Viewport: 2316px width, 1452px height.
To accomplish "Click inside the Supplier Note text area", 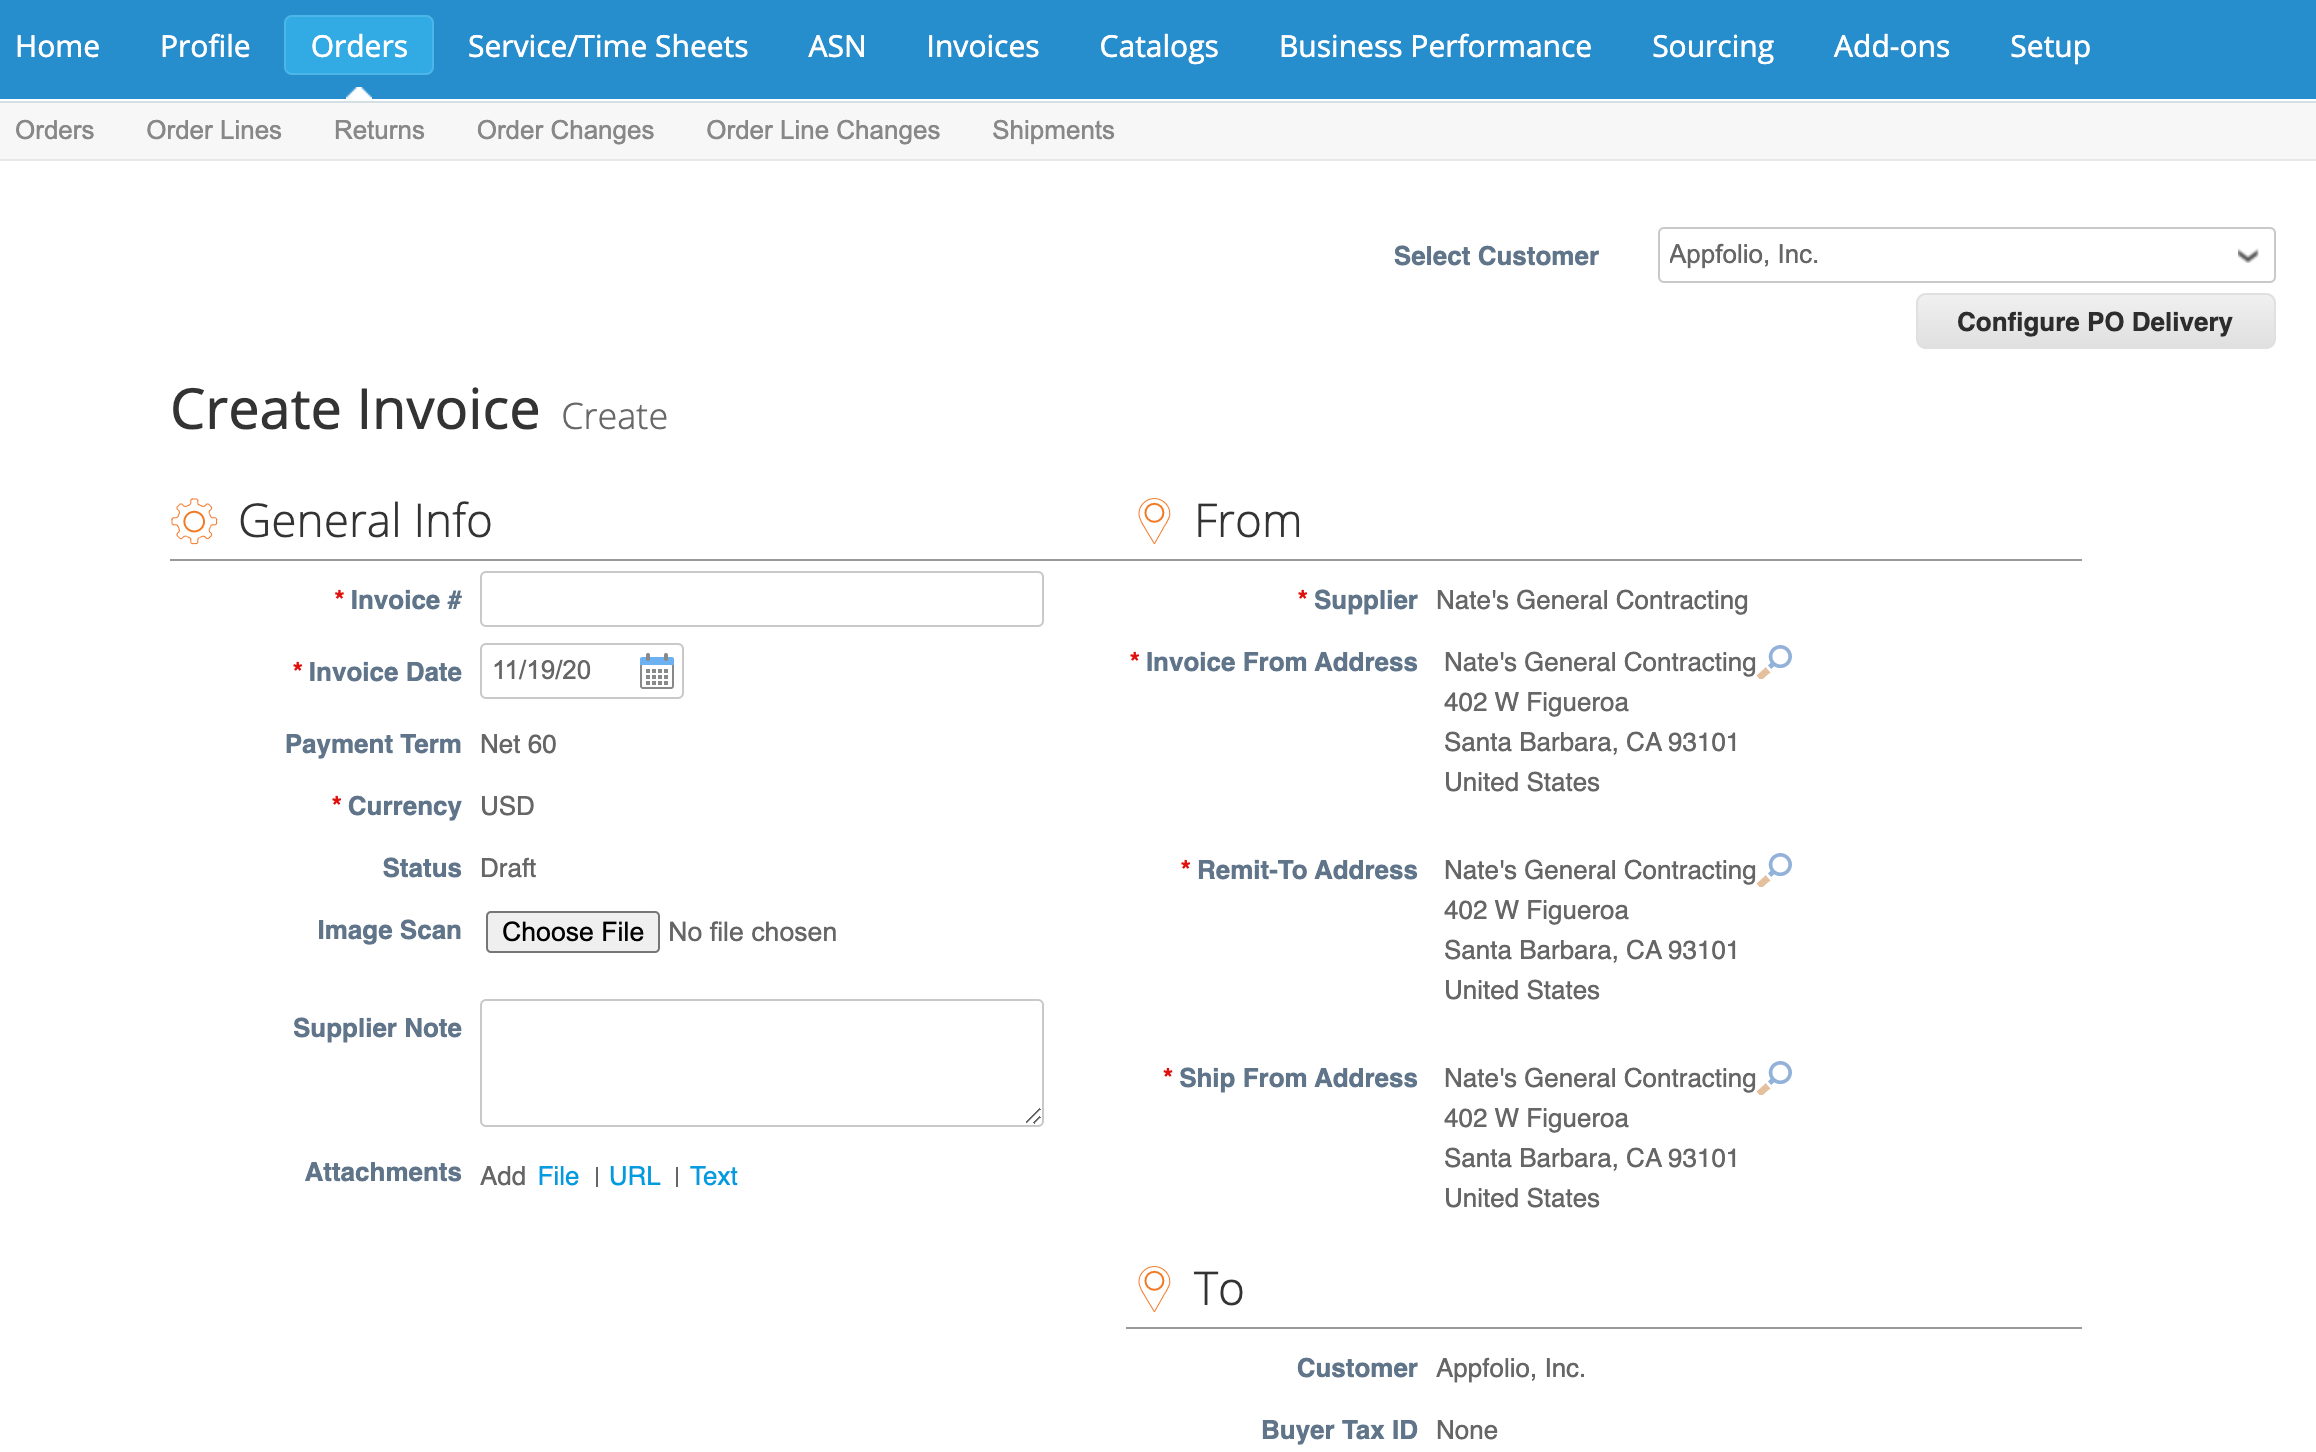I will (761, 1062).
